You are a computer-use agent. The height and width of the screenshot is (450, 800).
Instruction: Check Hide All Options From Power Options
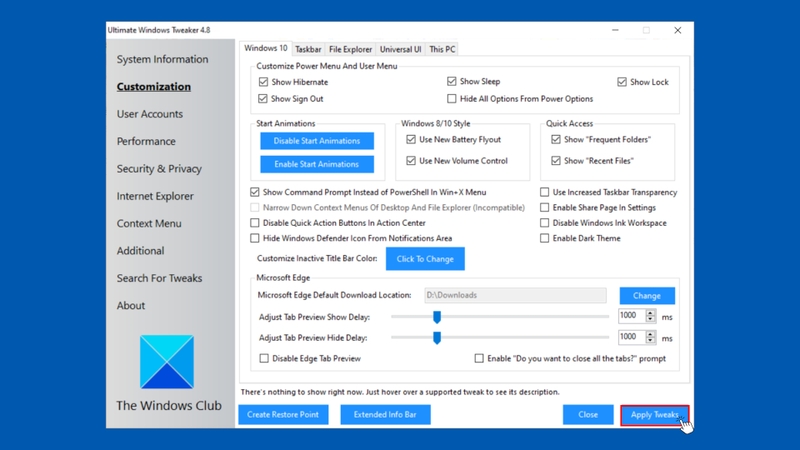point(452,98)
